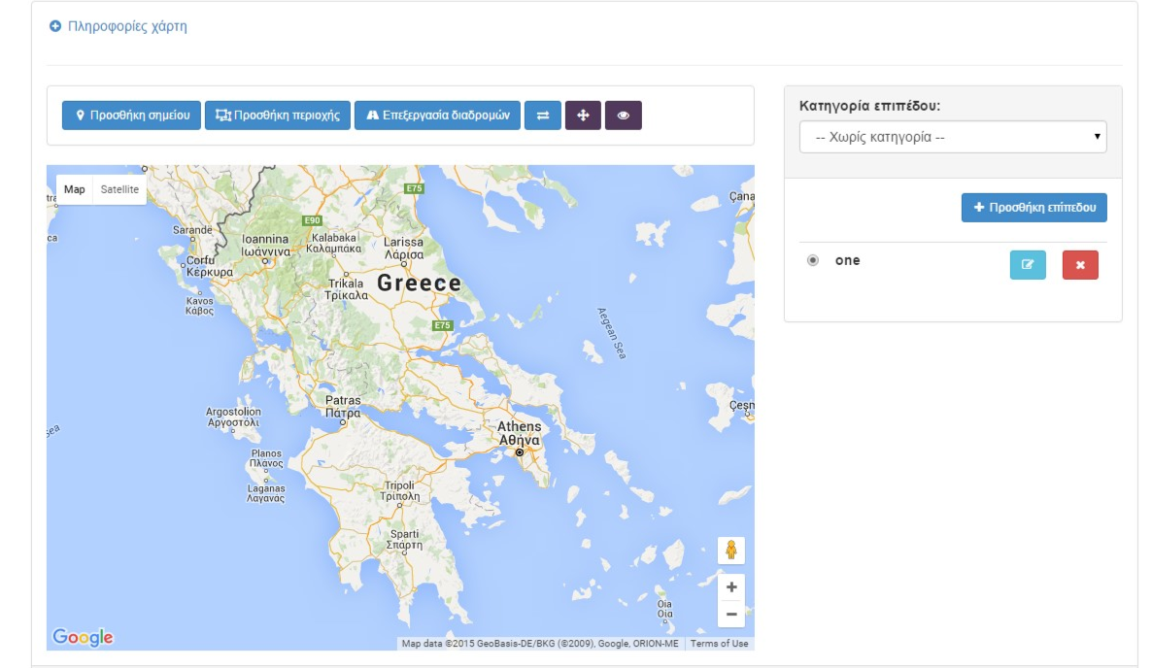Click the Προσθήκη επιπέδου button
The height and width of the screenshot is (668, 1152).
1034,208
